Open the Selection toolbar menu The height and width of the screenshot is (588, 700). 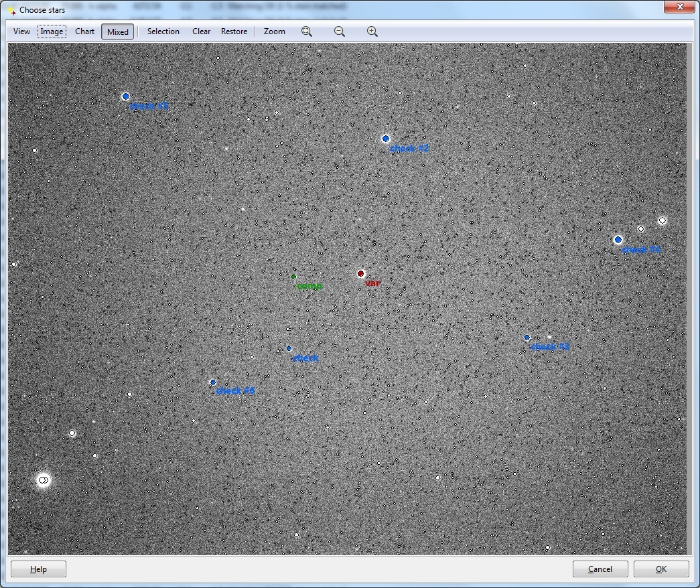click(163, 31)
